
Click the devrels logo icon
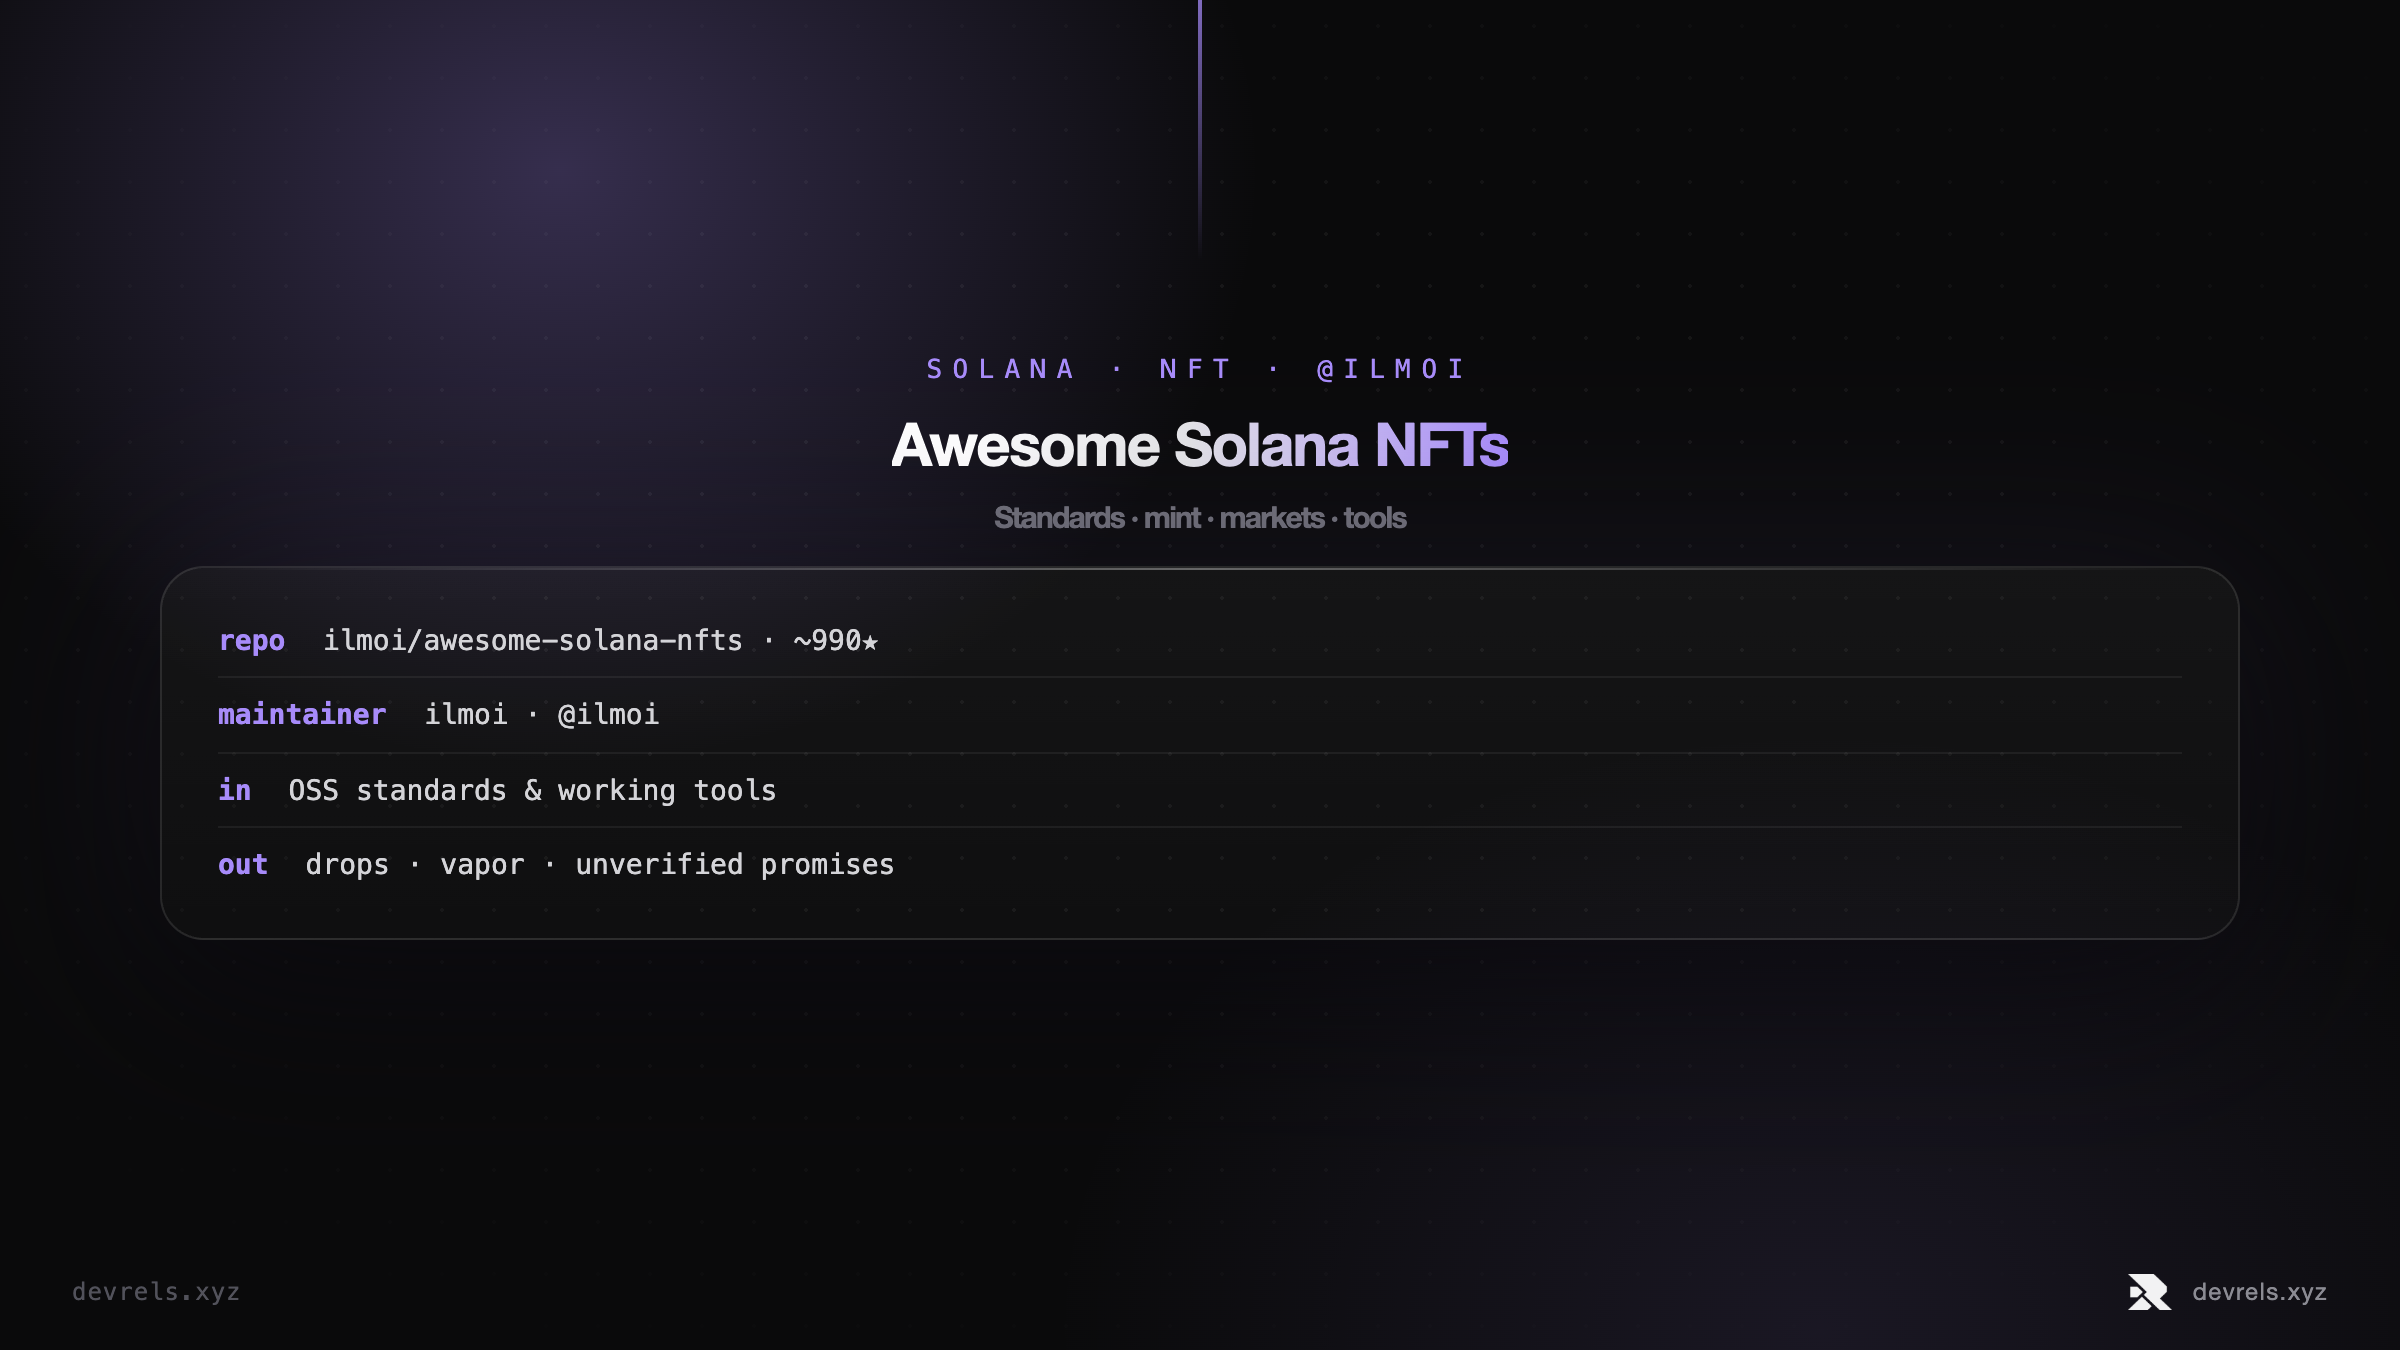[2149, 1292]
